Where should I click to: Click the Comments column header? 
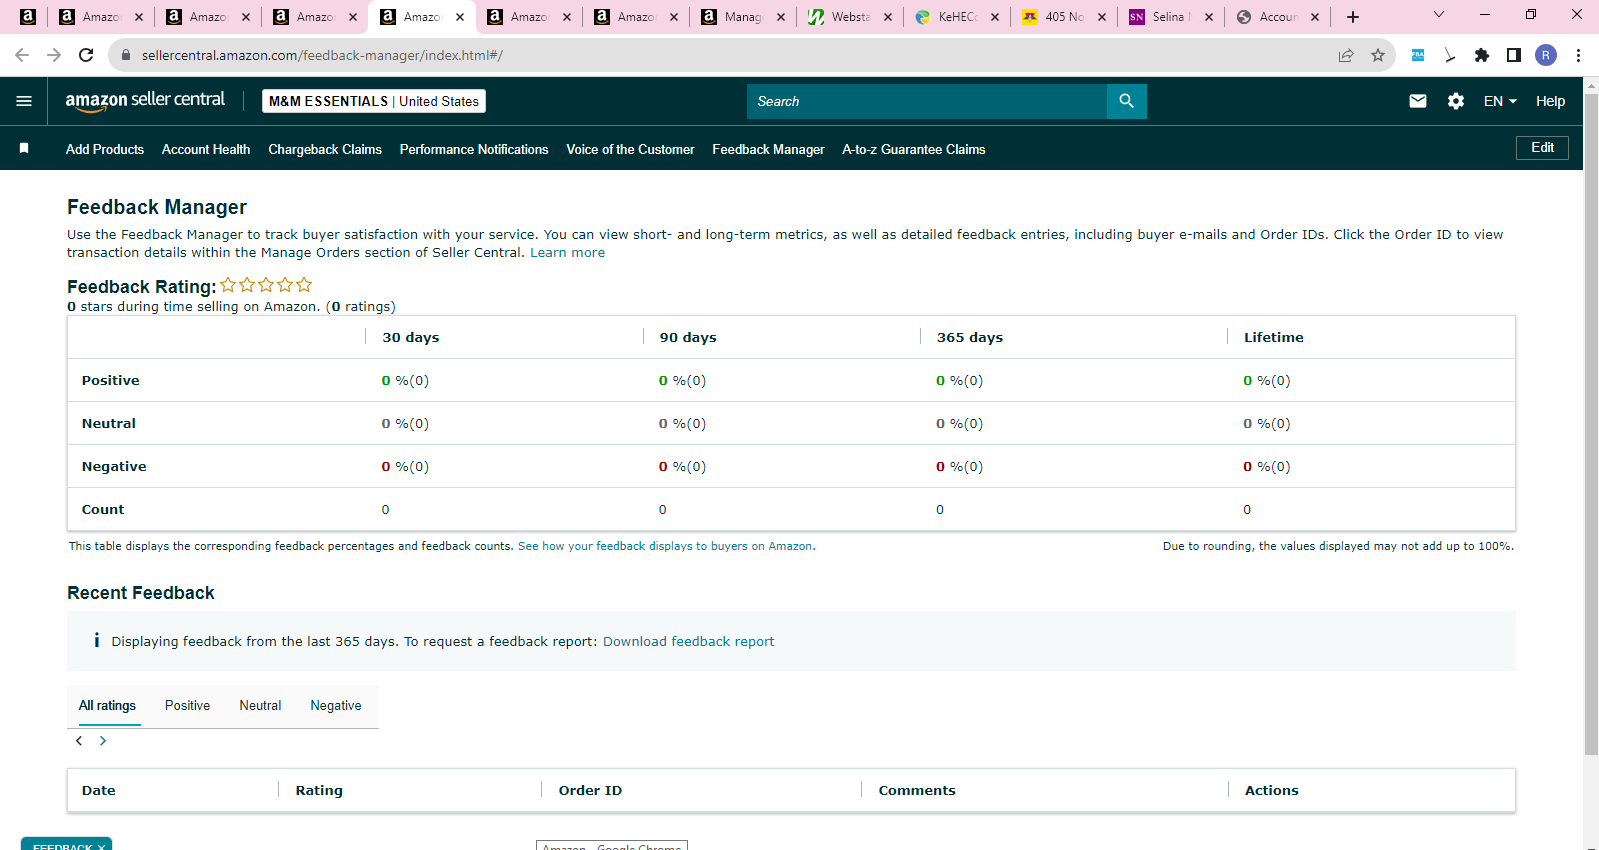(x=917, y=790)
